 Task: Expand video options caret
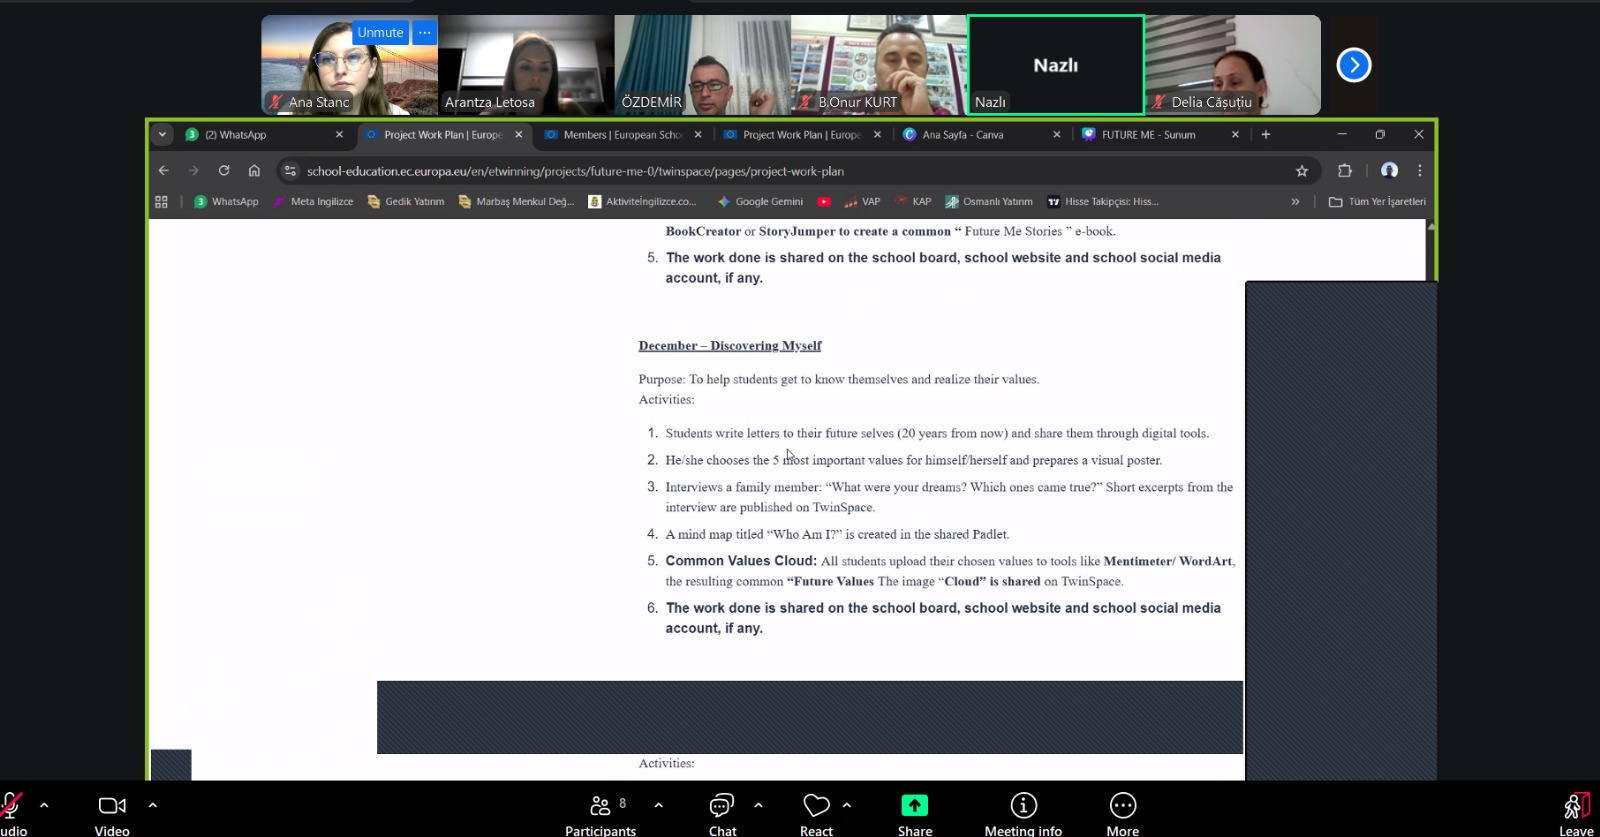[x=152, y=804]
